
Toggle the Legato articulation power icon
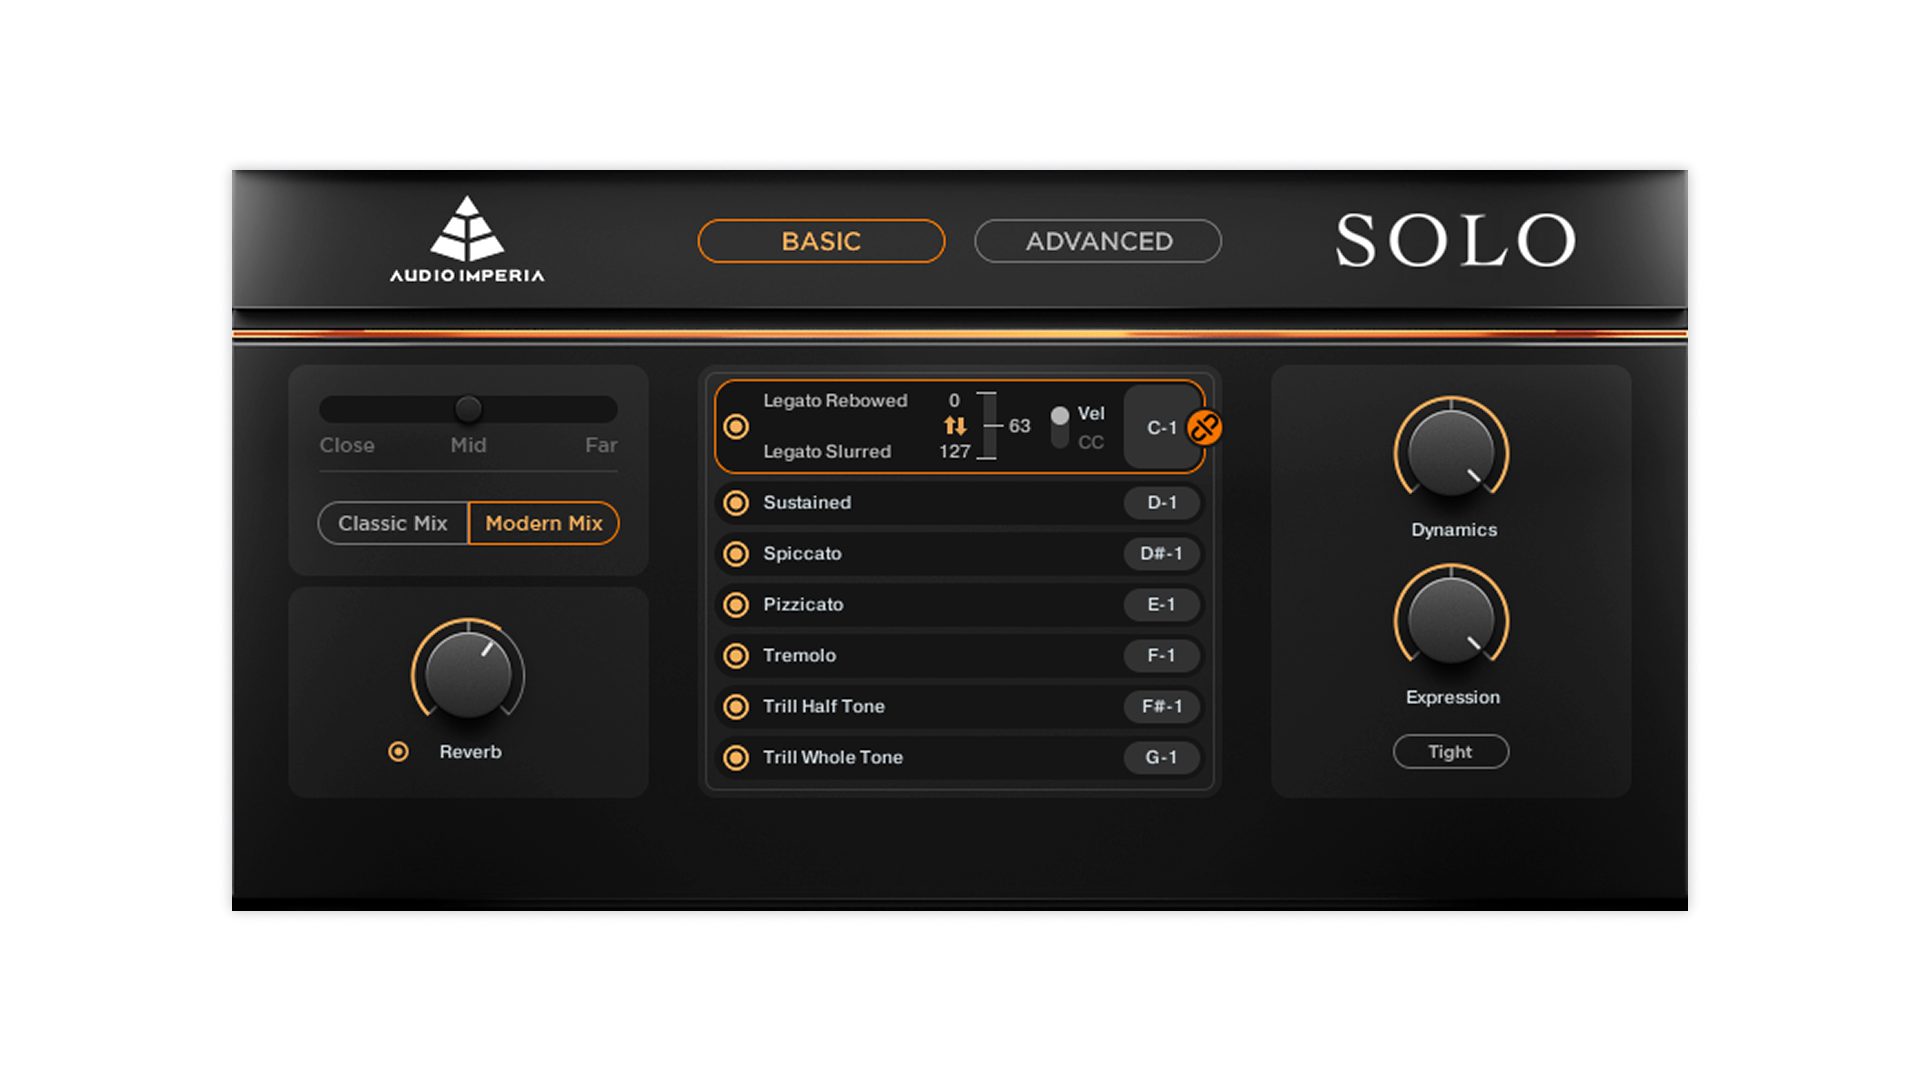(736, 427)
